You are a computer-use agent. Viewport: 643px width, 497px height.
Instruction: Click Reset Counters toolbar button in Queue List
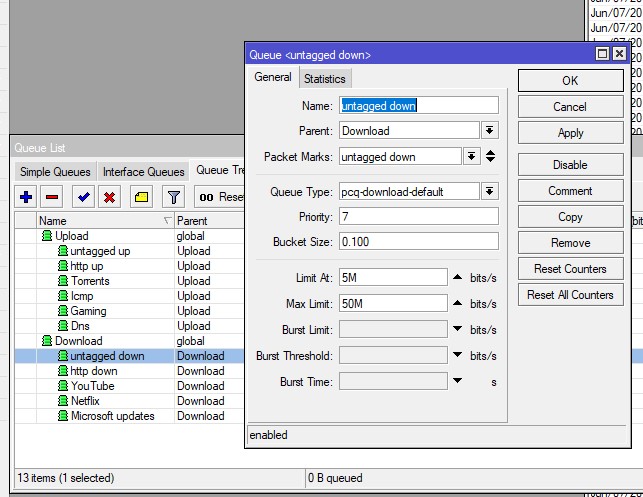click(x=220, y=197)
